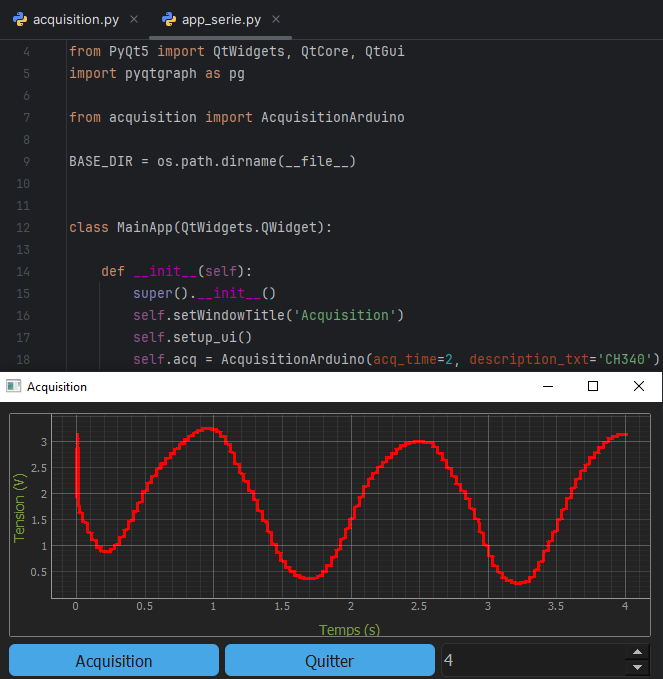Switch to the acquisition.py tab
This screenshot has height=679, width=663.
(x=66, y=19)
